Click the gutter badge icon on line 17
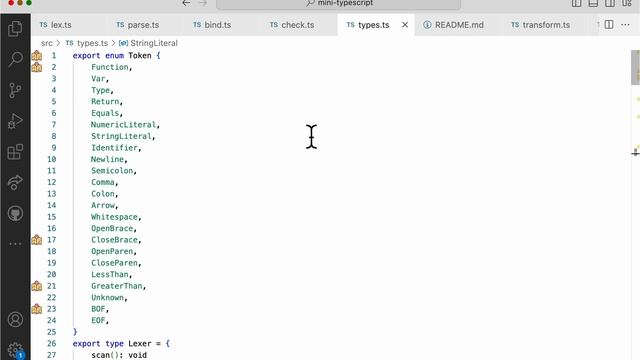The image size is (640, 360). (x=37, y=240)
